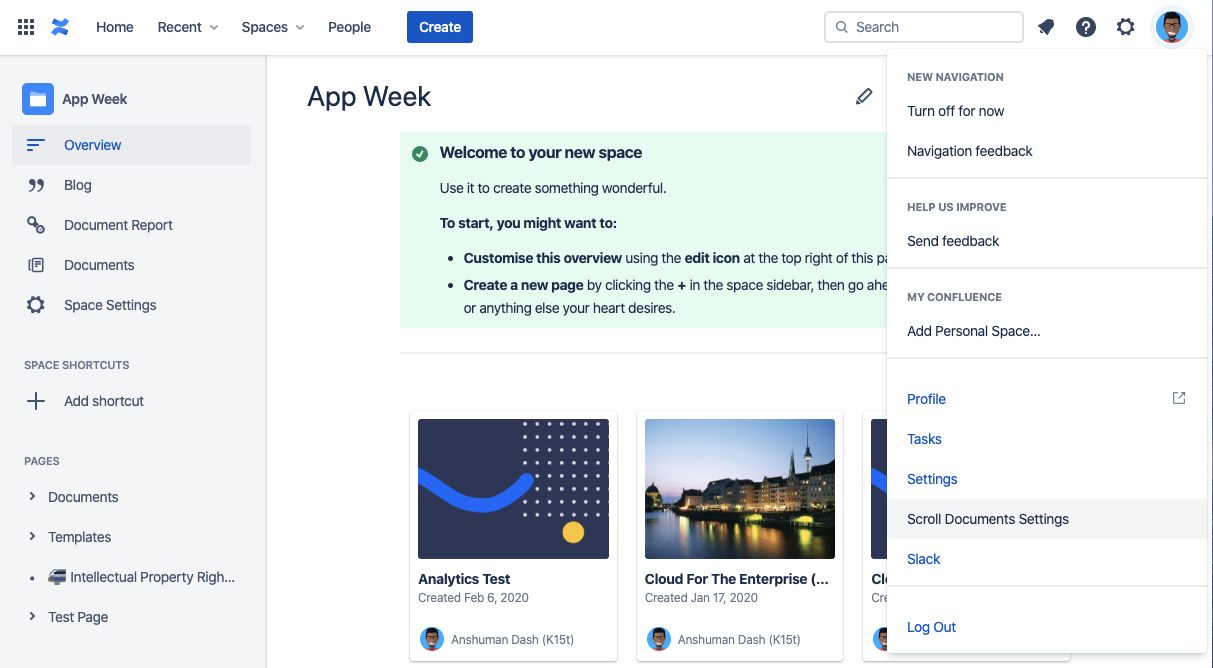
Task: Open Space Settings in the sidebar
Action: (x=110, y=305)
